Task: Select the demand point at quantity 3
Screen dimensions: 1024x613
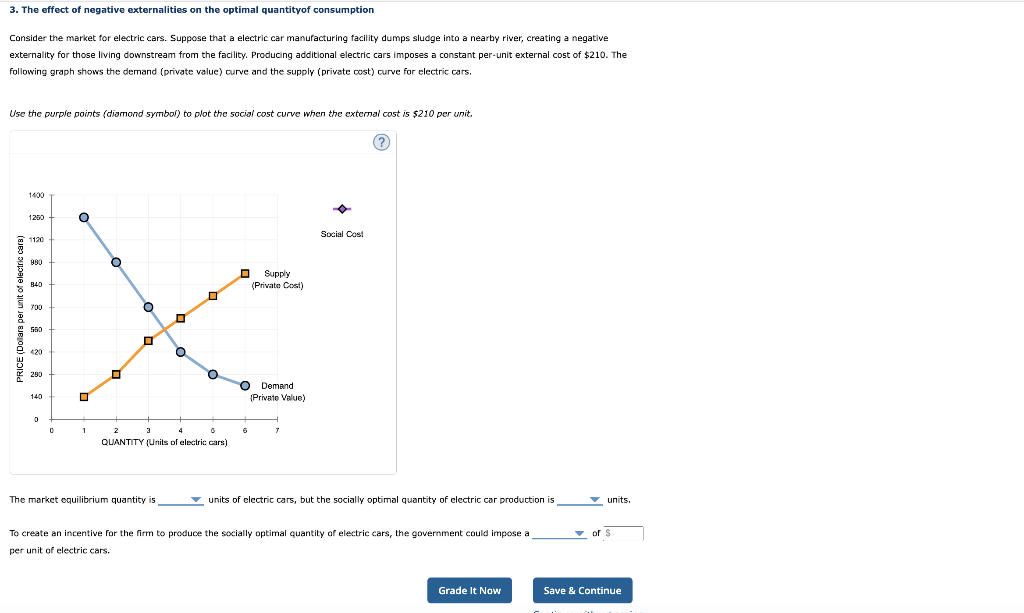Action: 148,308
